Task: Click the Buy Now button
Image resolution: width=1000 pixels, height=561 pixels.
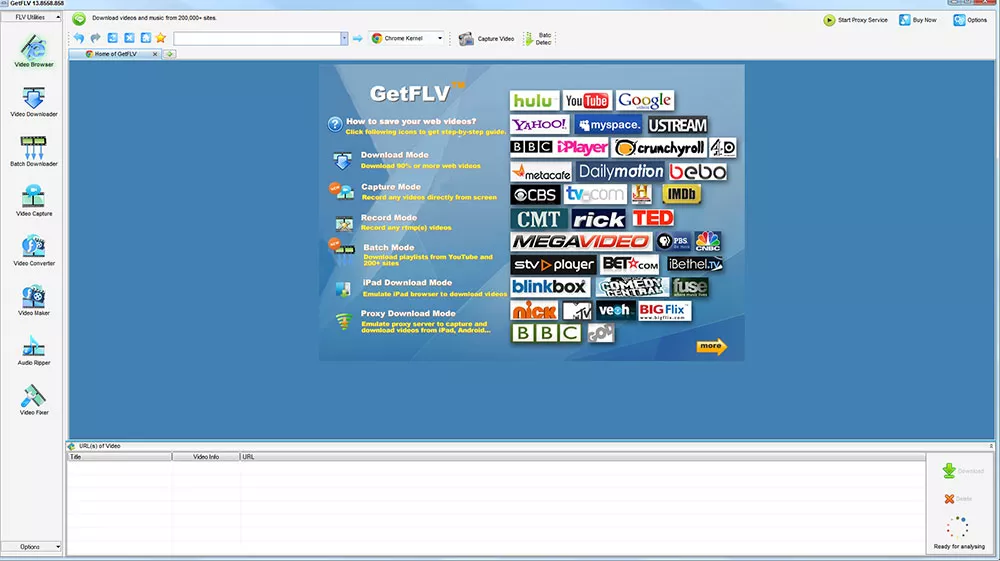Action: pos(918,20)
